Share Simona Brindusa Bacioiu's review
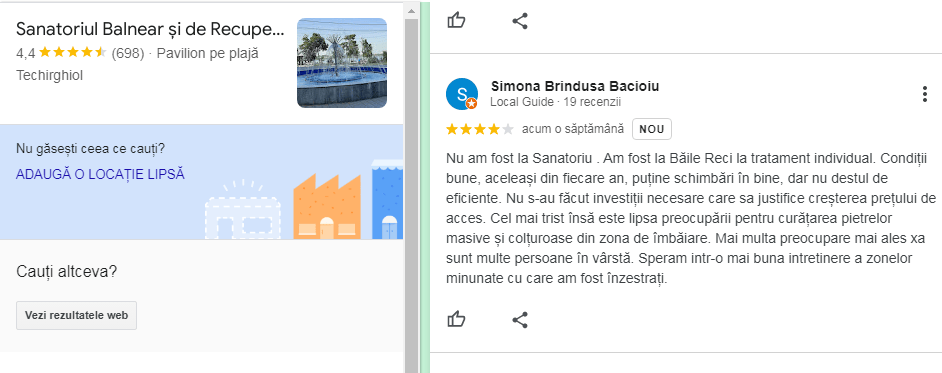The image size is (942, 373). [520, 320]
